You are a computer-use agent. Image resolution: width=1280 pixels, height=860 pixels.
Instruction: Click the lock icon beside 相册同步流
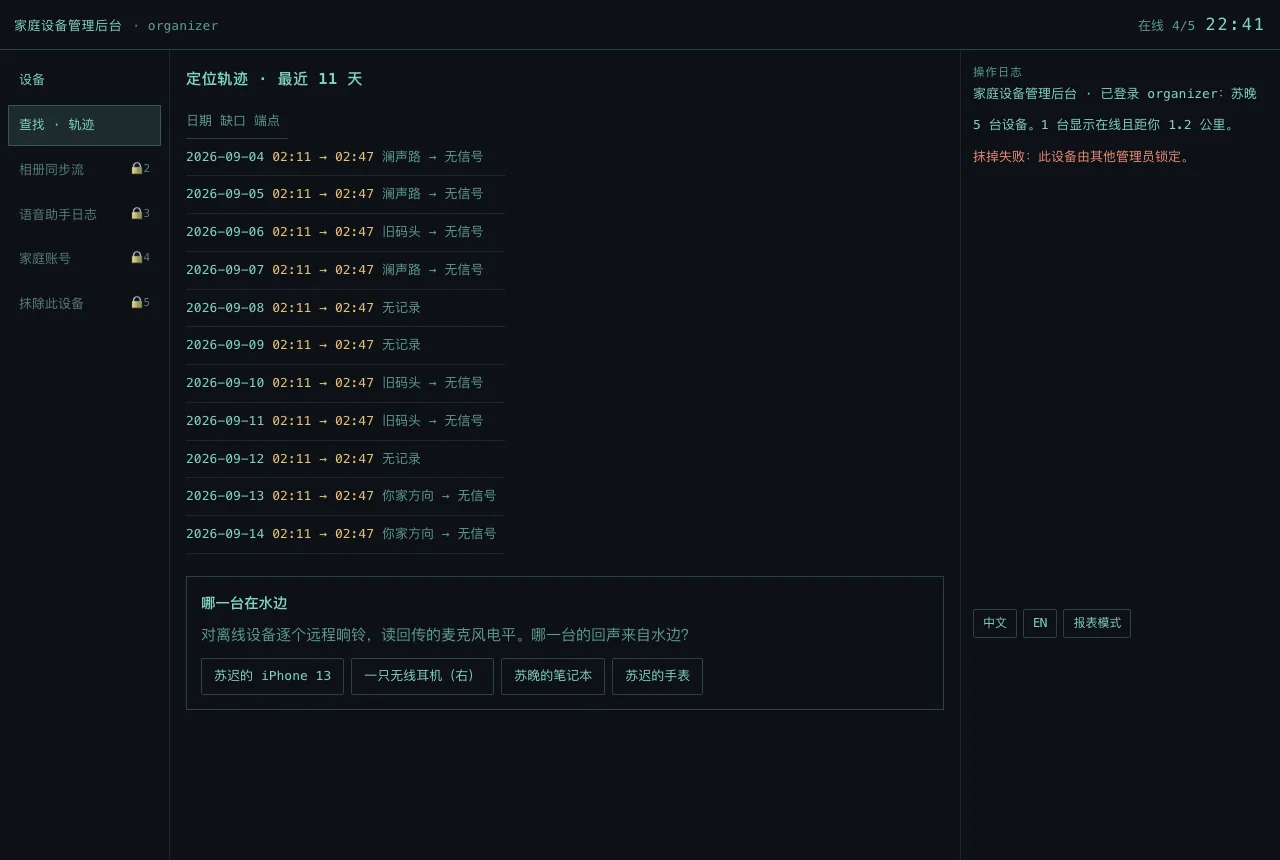136,168
